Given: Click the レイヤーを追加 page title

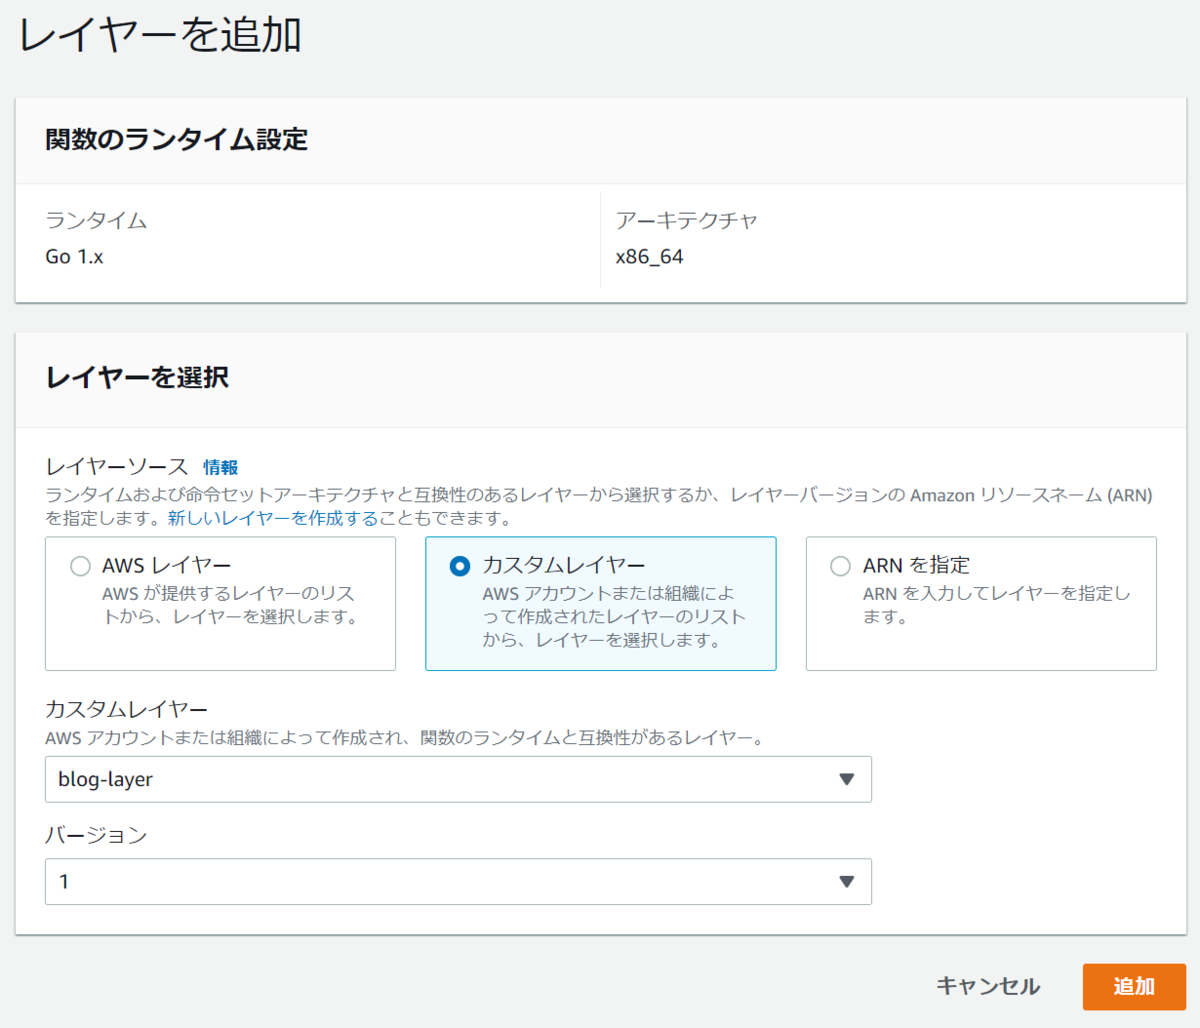Looking at the screenshot, I should [160, 35].
